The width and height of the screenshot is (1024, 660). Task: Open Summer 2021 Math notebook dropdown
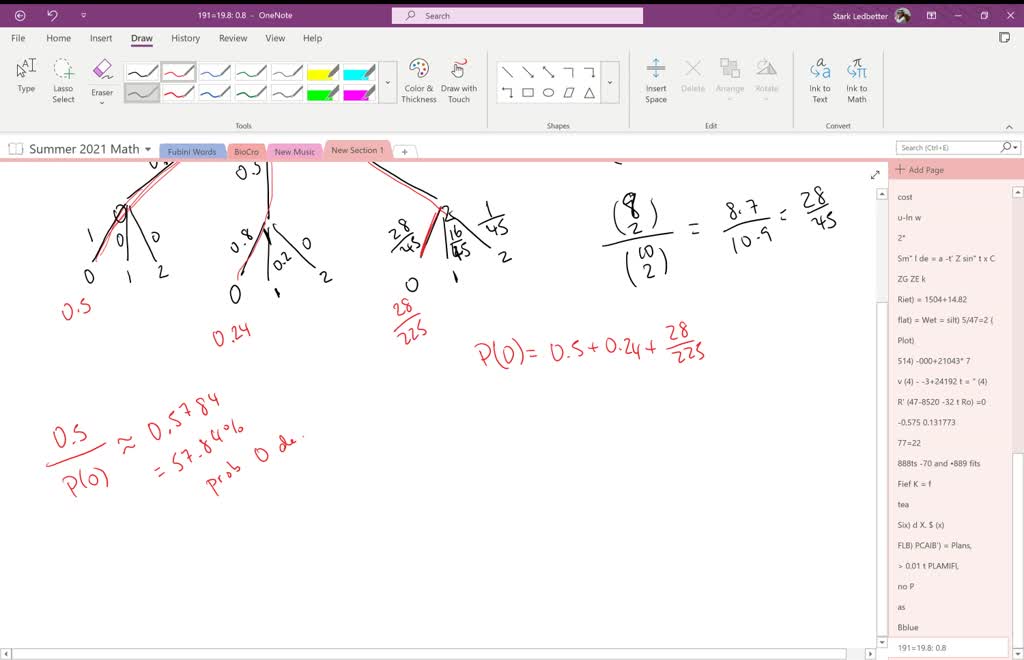(x=148, y=149)
